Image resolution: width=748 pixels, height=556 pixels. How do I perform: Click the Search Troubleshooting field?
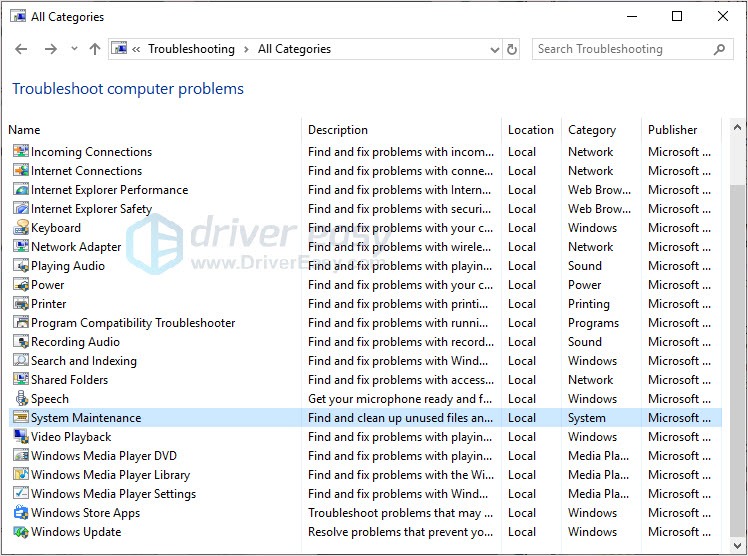pos(622,49)
